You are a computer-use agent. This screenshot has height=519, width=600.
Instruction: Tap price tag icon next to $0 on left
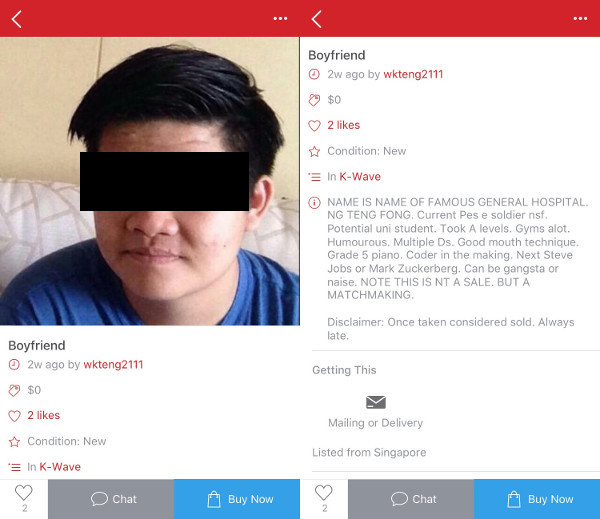[x=14, y=390]
